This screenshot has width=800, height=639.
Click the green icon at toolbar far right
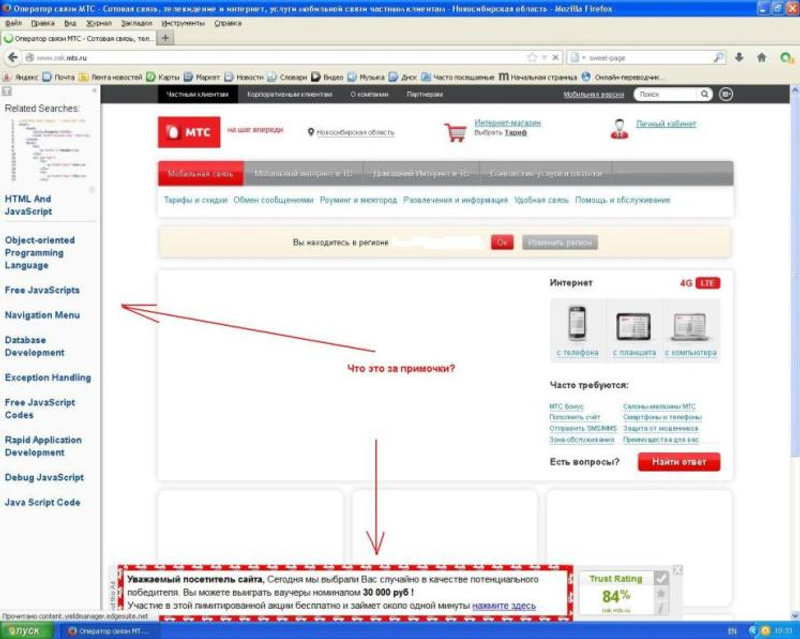coord(787,58)
